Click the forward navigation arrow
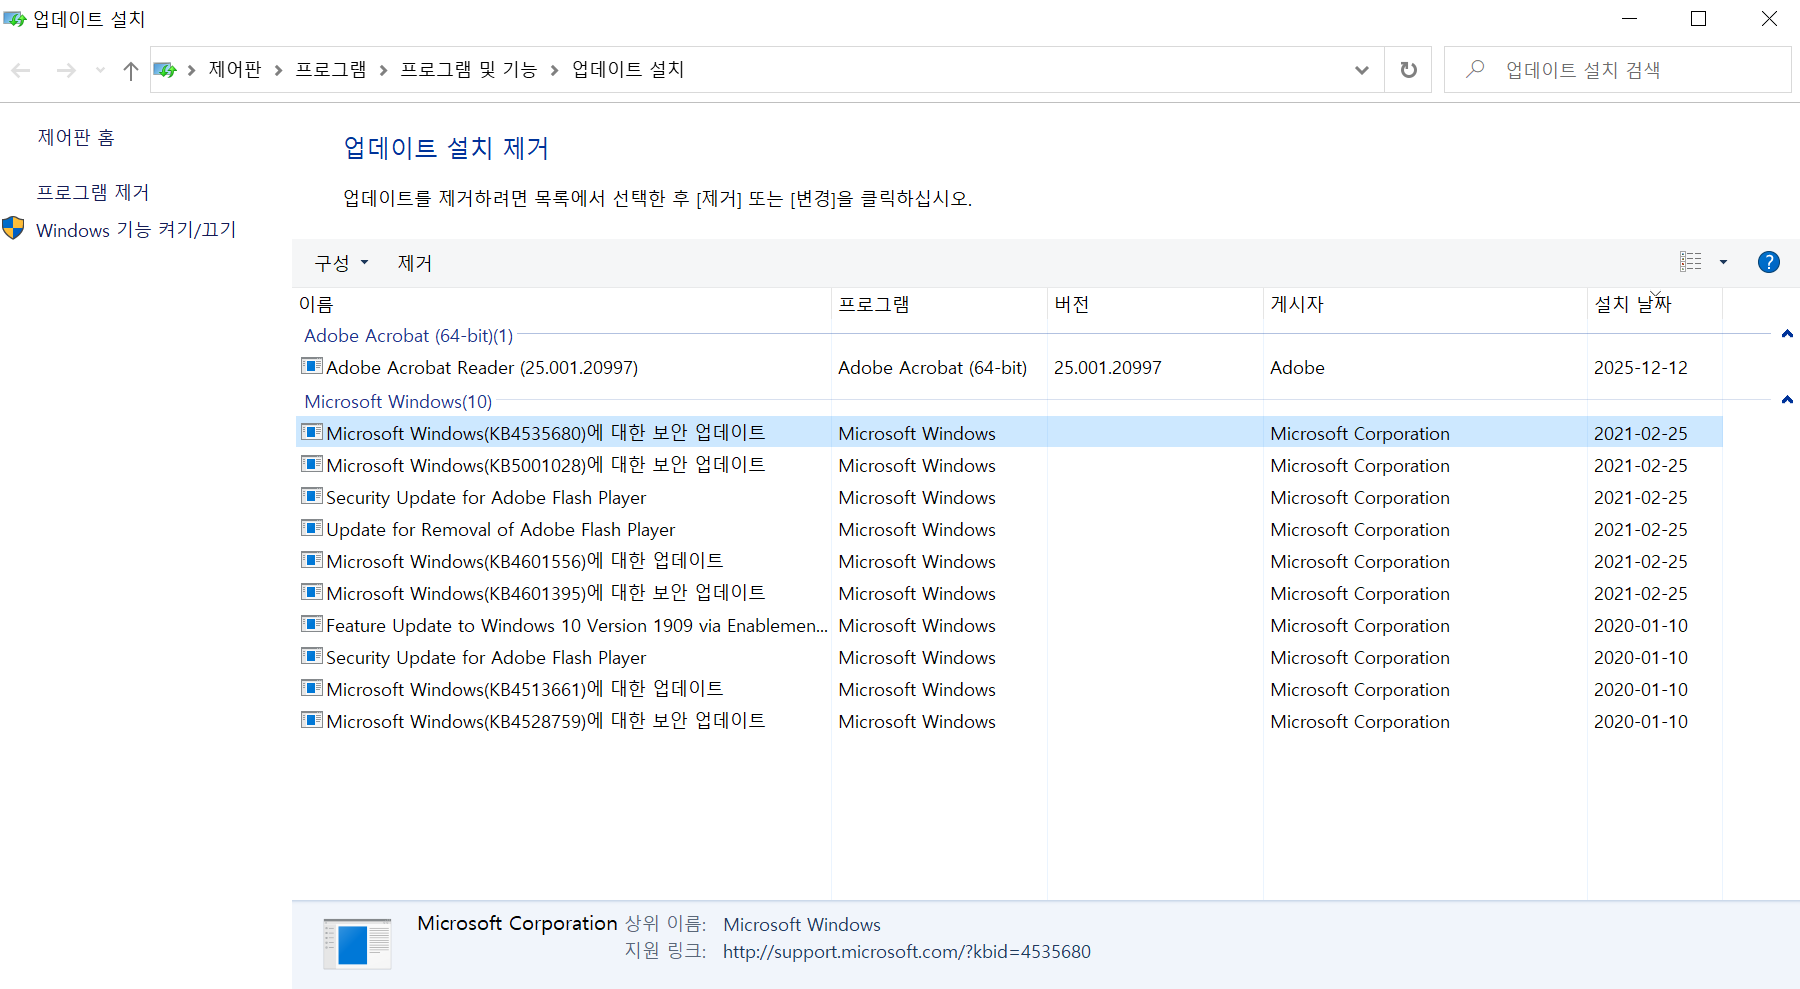The width and height of the screenshot is (1800, 989). 66,70
